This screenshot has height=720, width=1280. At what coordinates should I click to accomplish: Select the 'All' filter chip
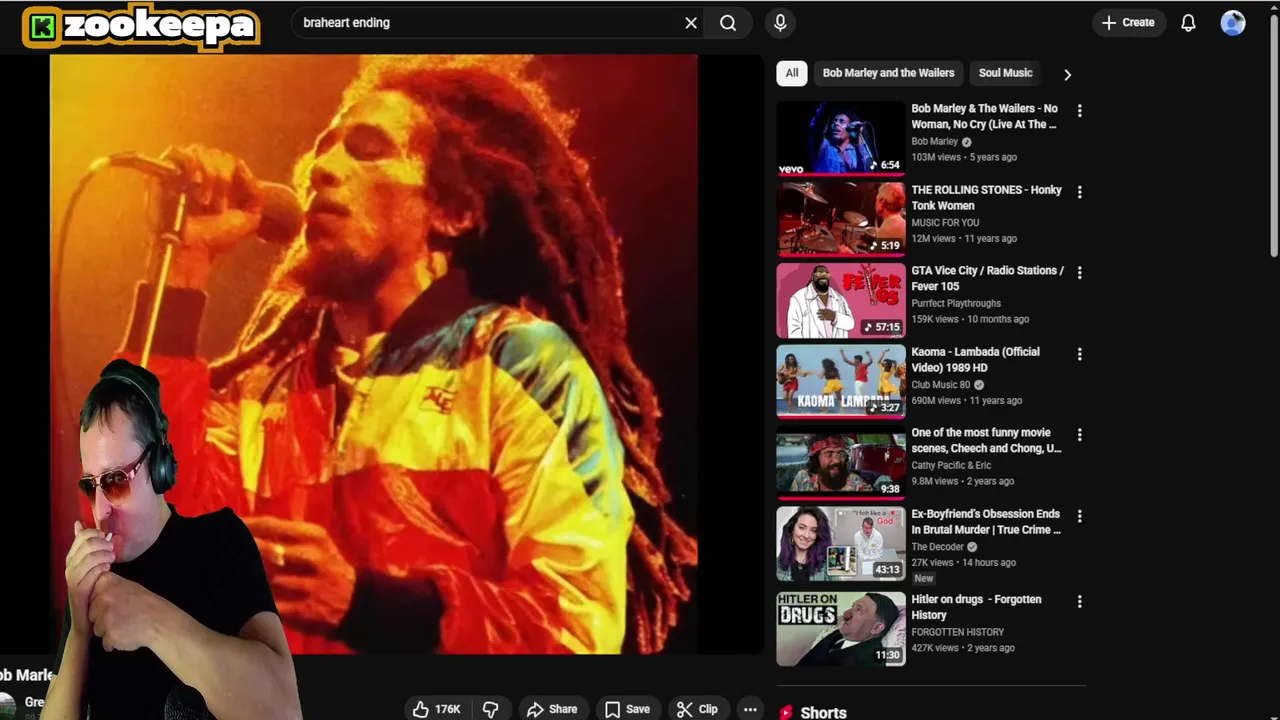coord(792,73)
